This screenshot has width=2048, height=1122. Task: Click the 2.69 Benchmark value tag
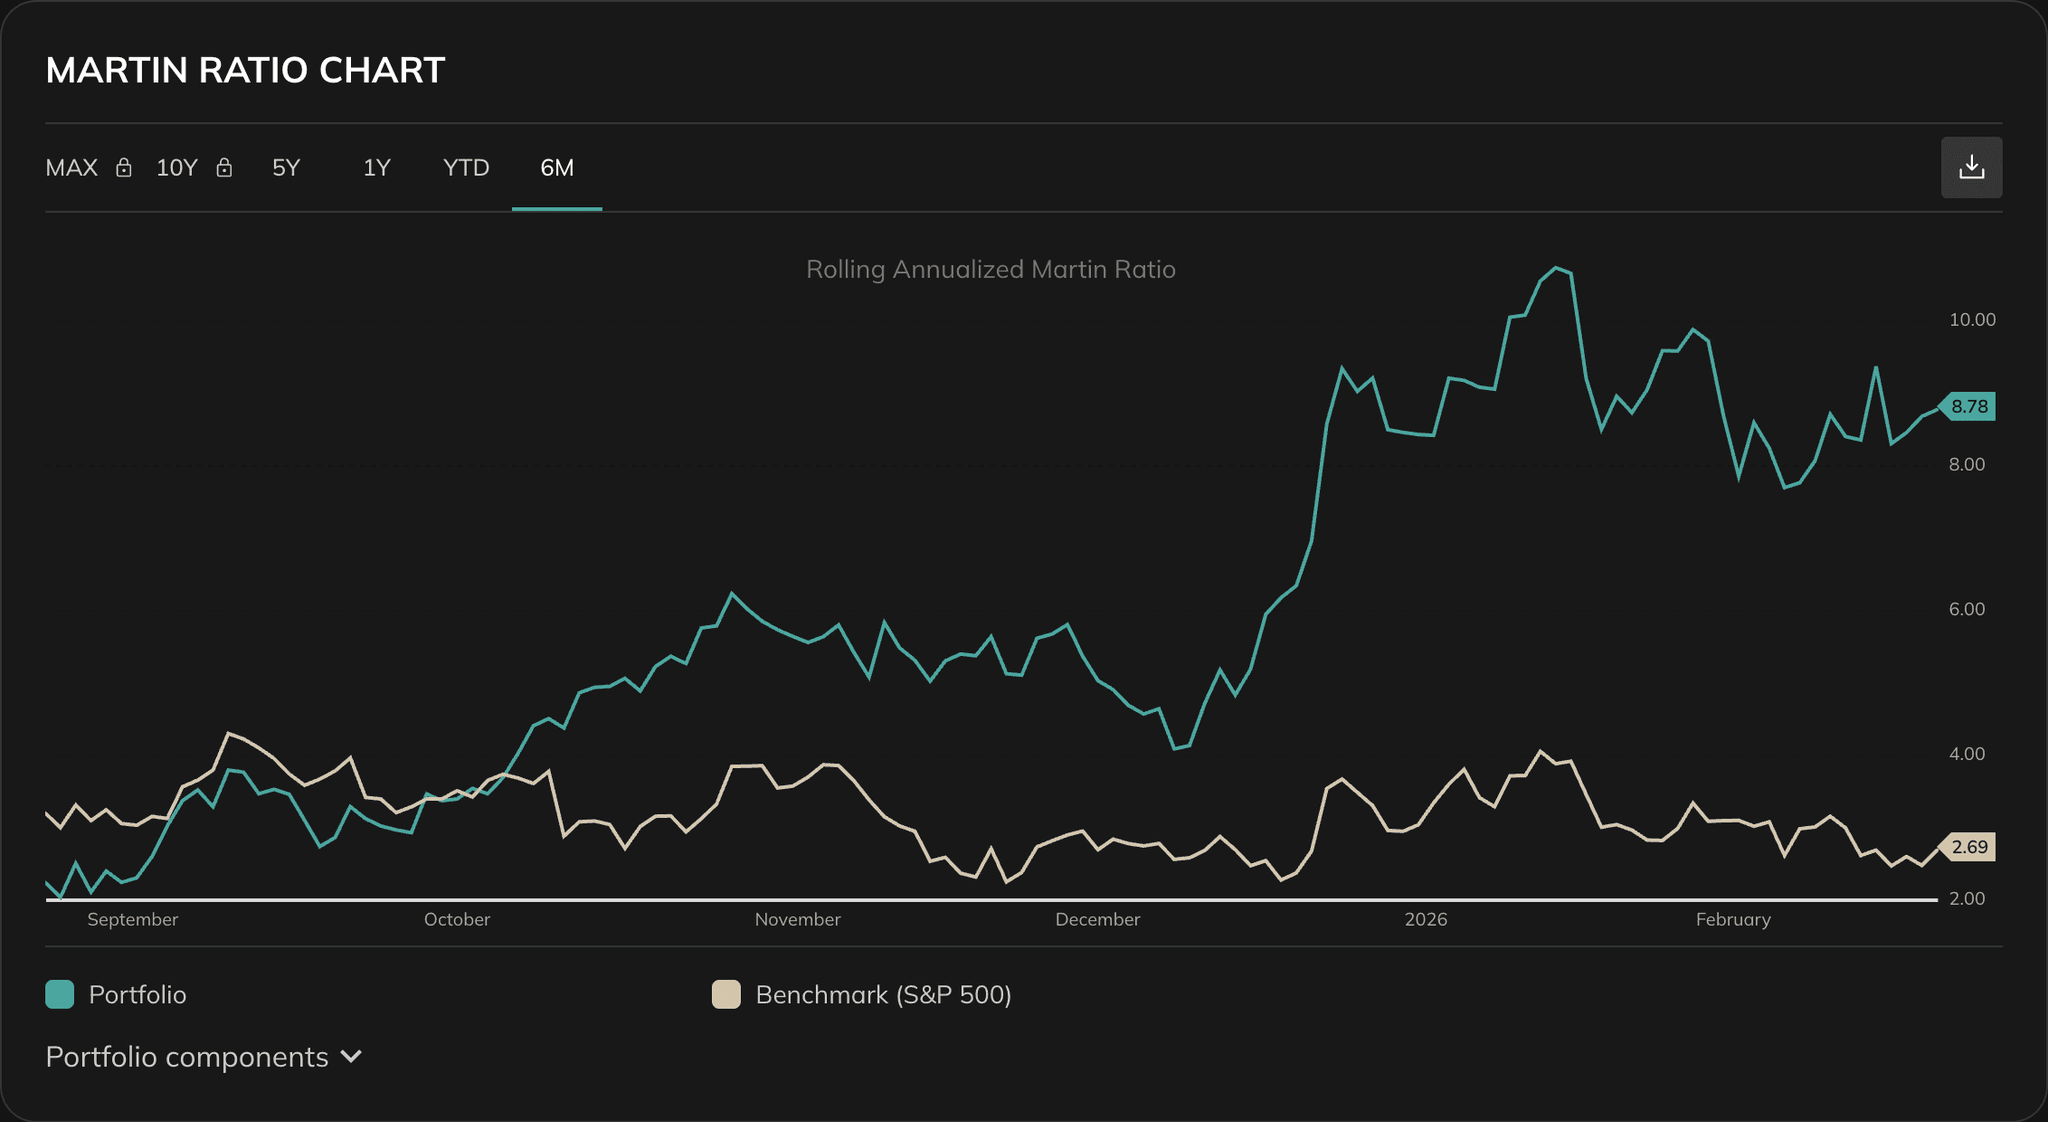click(1969, 846)
